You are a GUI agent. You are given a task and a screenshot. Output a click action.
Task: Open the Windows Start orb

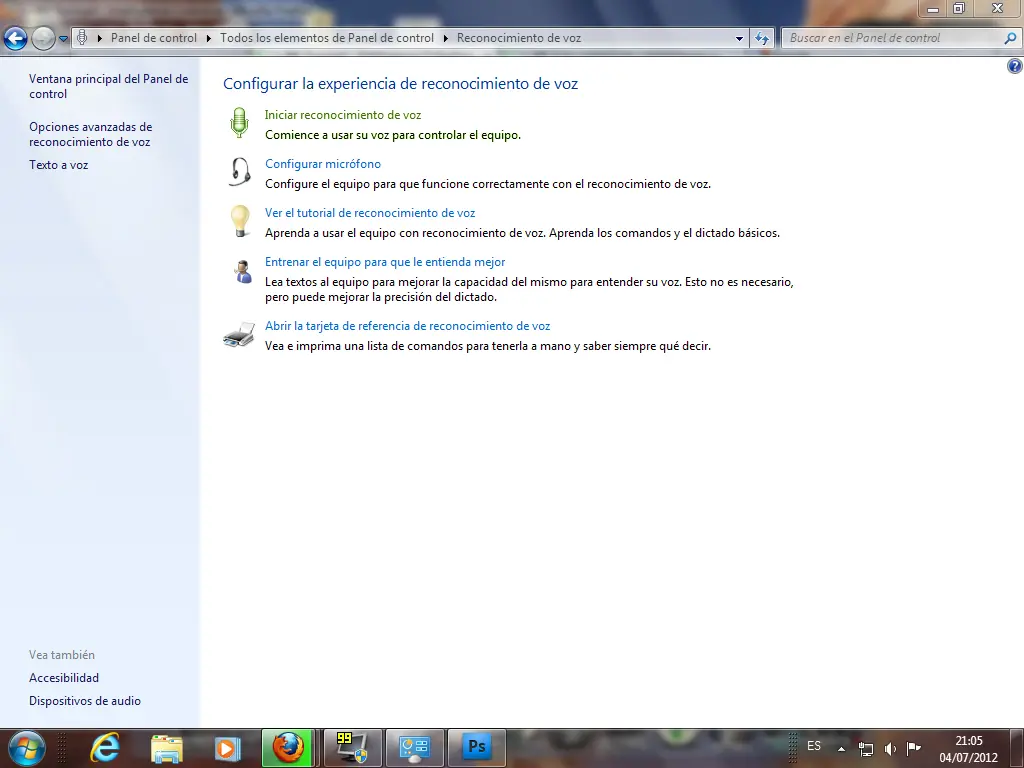pyautogui.click(x=27, y=748)
